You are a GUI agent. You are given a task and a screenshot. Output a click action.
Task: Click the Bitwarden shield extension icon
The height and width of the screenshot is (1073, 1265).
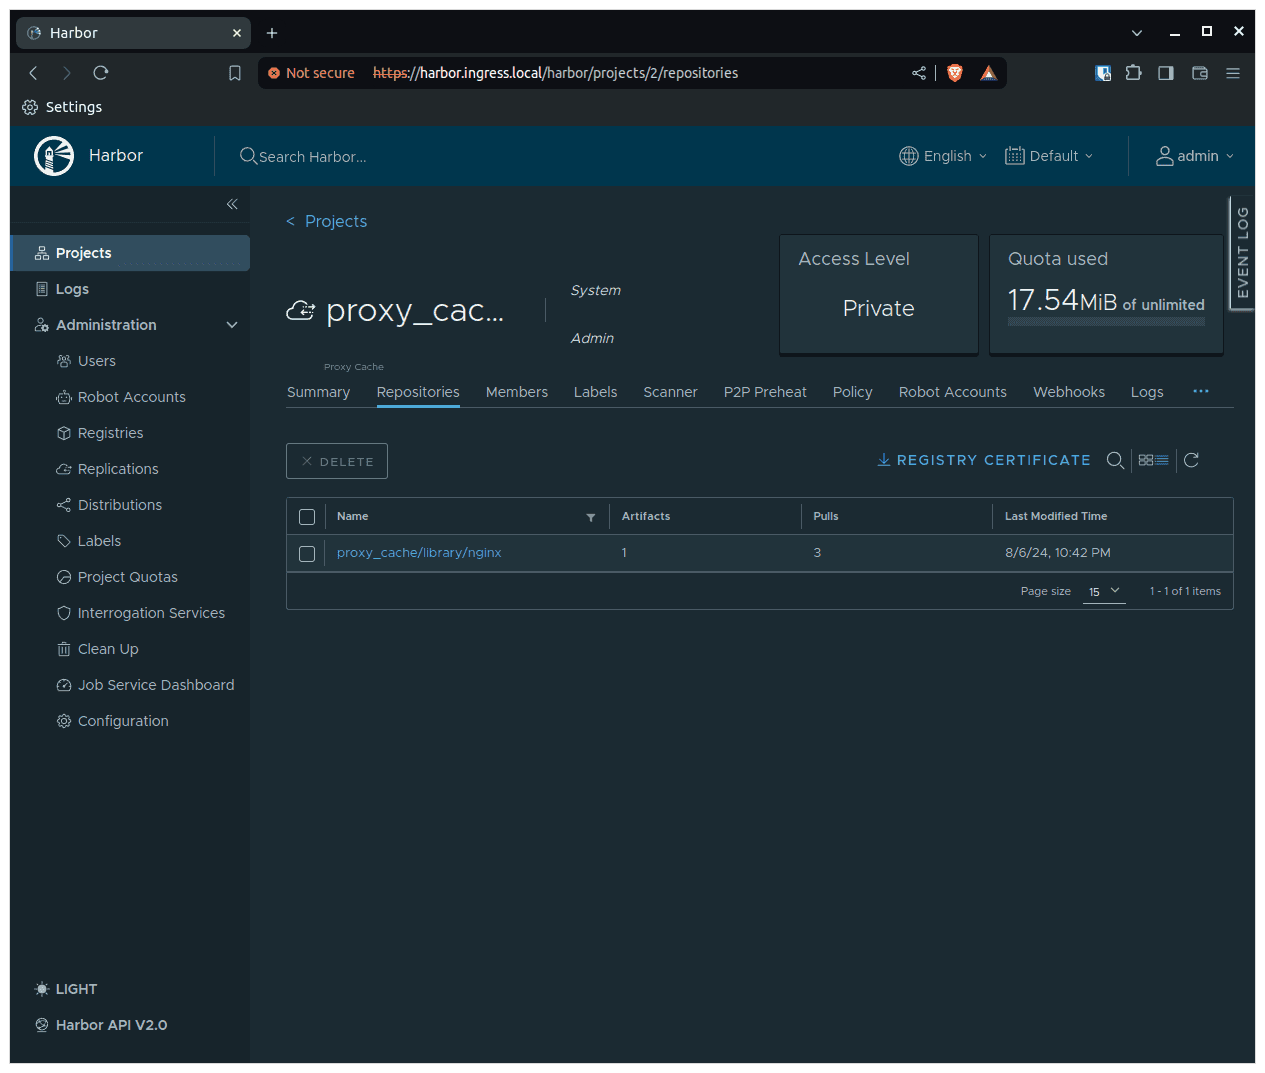[x=1103, y=73]
